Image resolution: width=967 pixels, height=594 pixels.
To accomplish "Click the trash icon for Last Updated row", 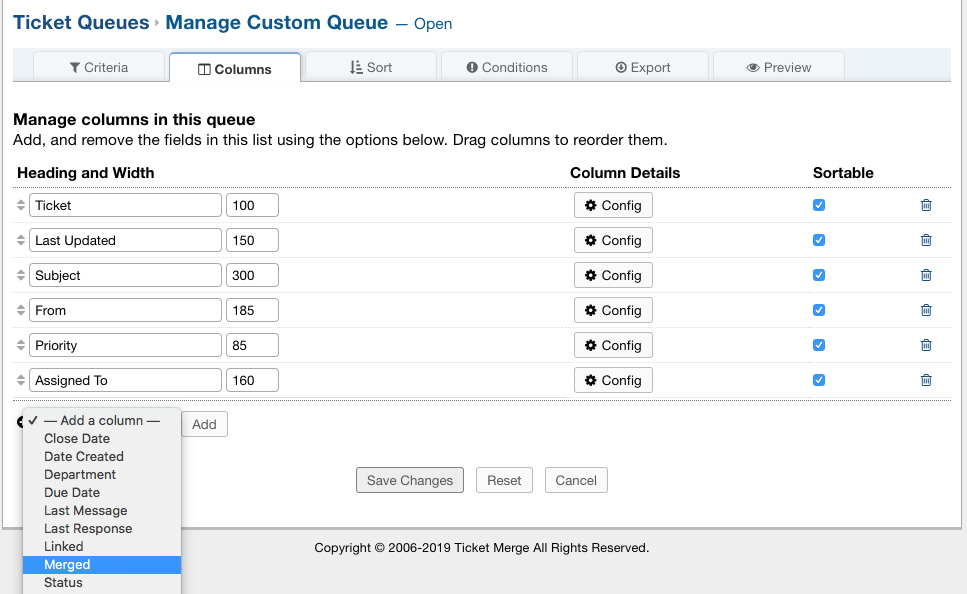I will pos(925,240).
